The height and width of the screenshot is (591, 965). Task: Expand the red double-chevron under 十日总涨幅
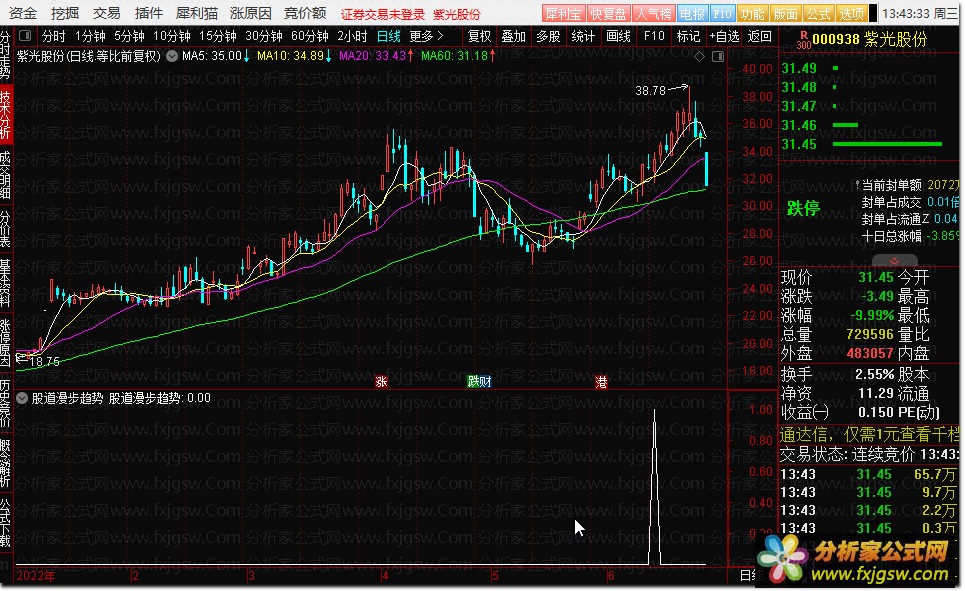click(895, 260)
